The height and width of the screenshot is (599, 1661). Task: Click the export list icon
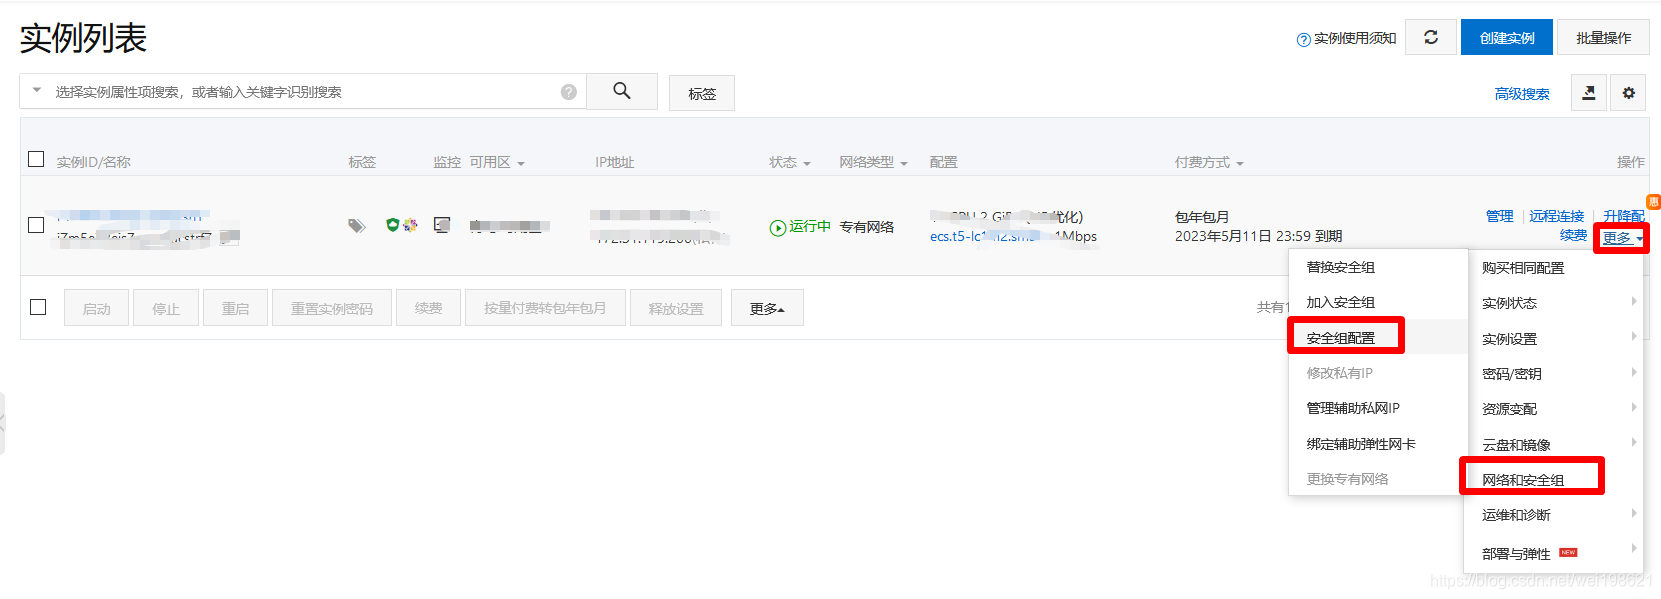(x=1589, y=93)
